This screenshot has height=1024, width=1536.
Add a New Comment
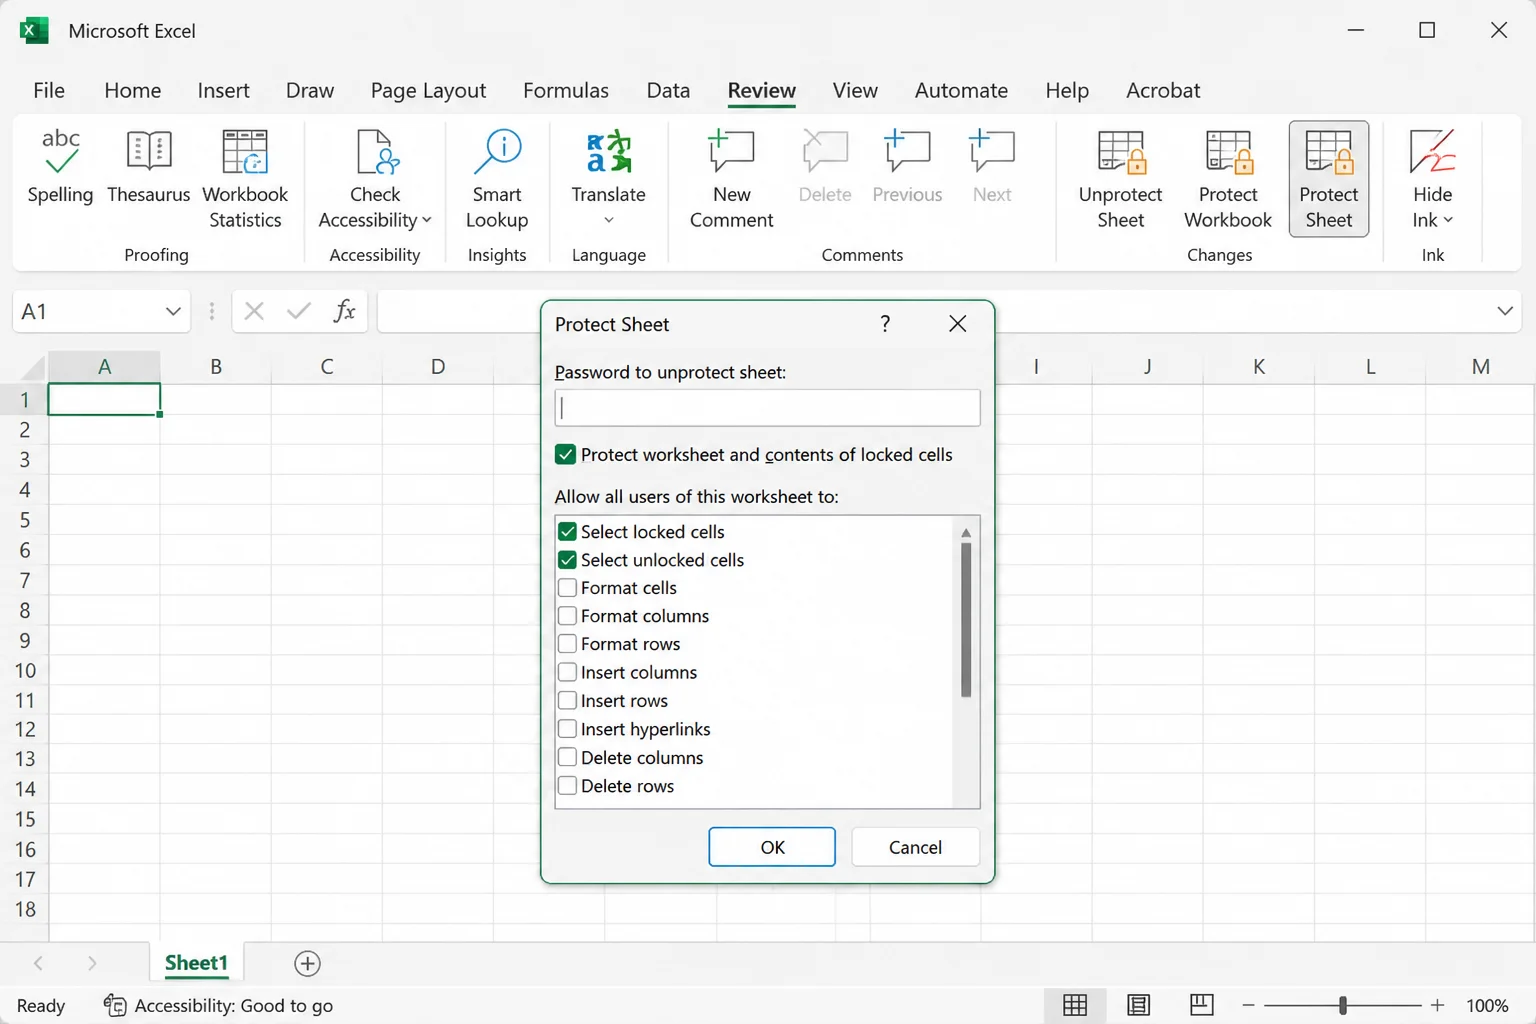click(x=731, y=179)
